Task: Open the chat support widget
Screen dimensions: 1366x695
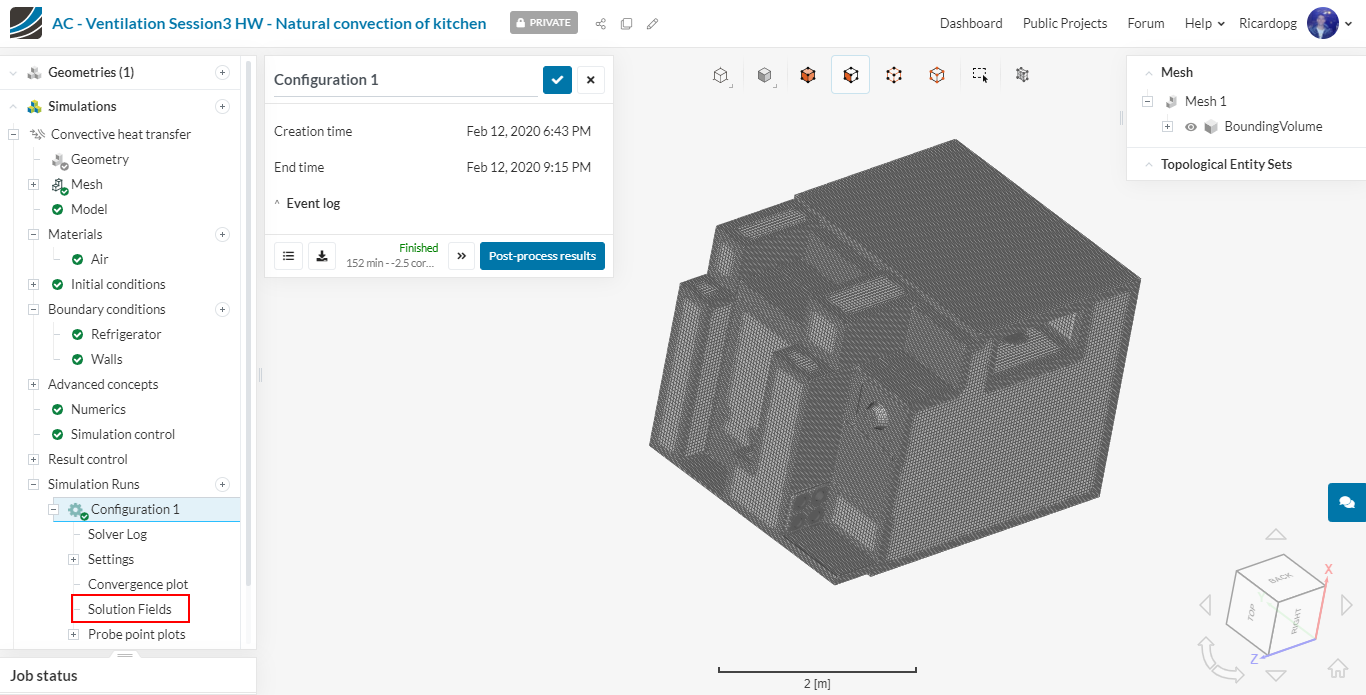Action: coord(1346,502)
